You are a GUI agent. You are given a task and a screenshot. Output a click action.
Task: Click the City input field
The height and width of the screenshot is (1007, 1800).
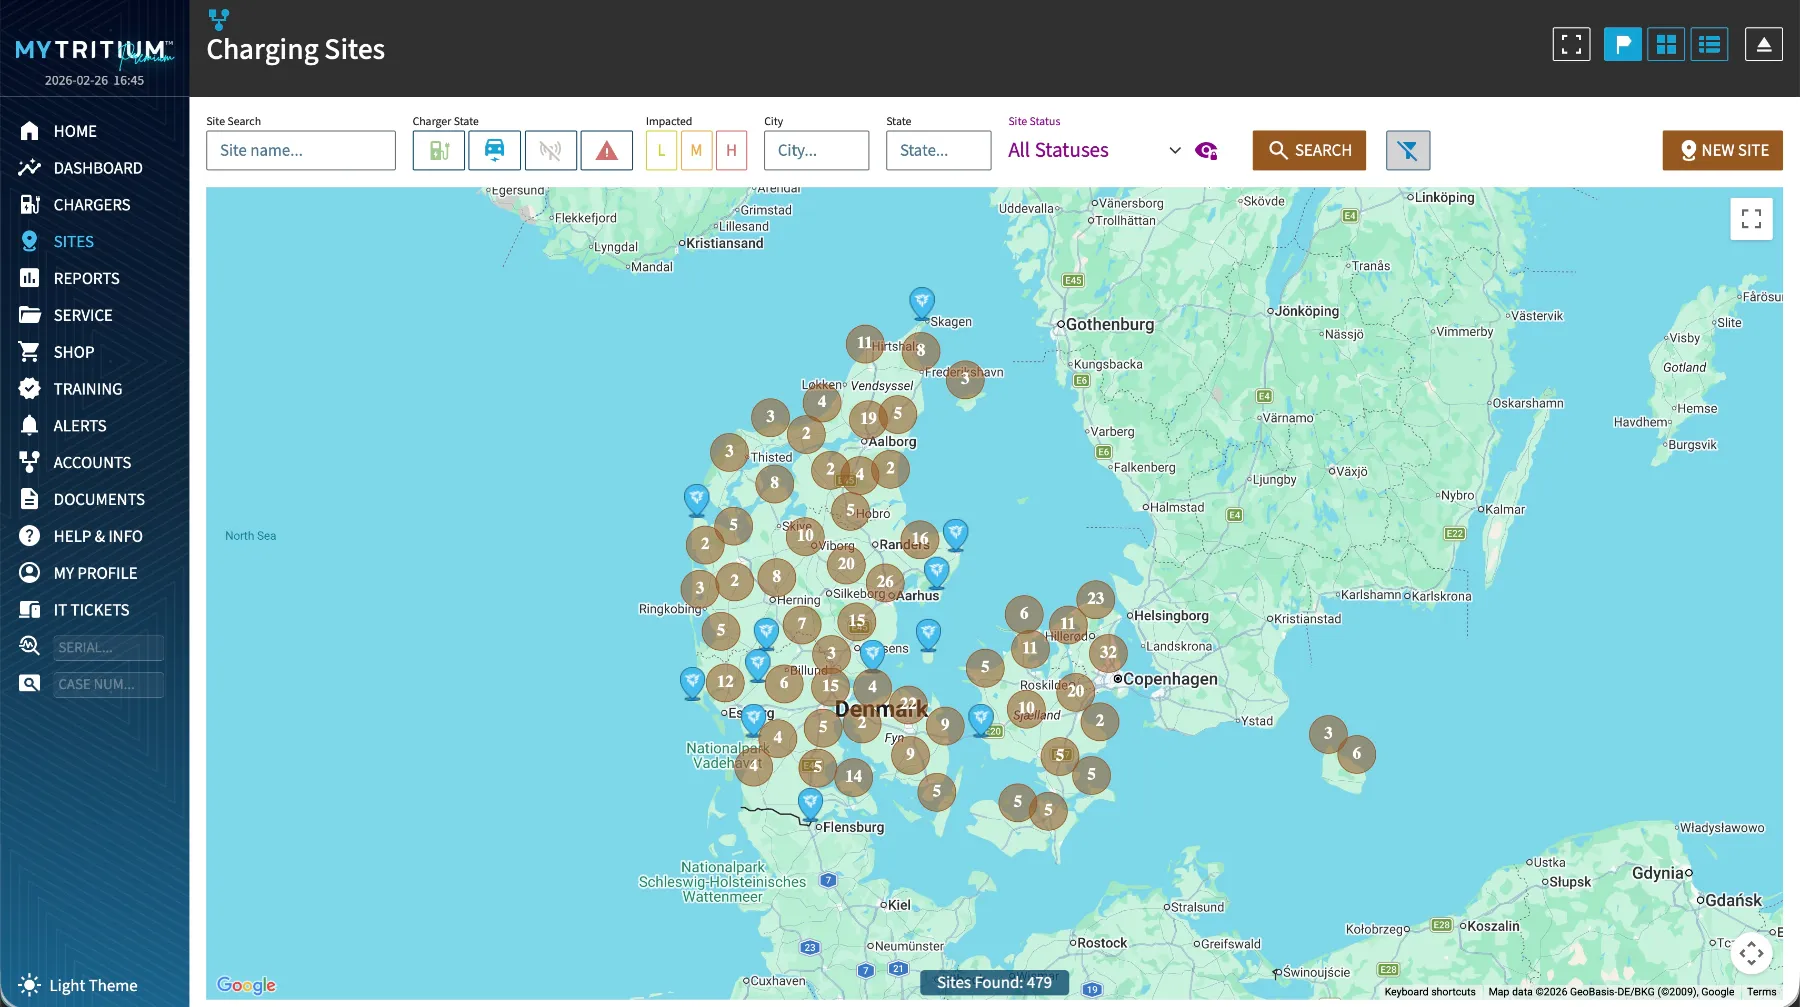pos(816,150)
